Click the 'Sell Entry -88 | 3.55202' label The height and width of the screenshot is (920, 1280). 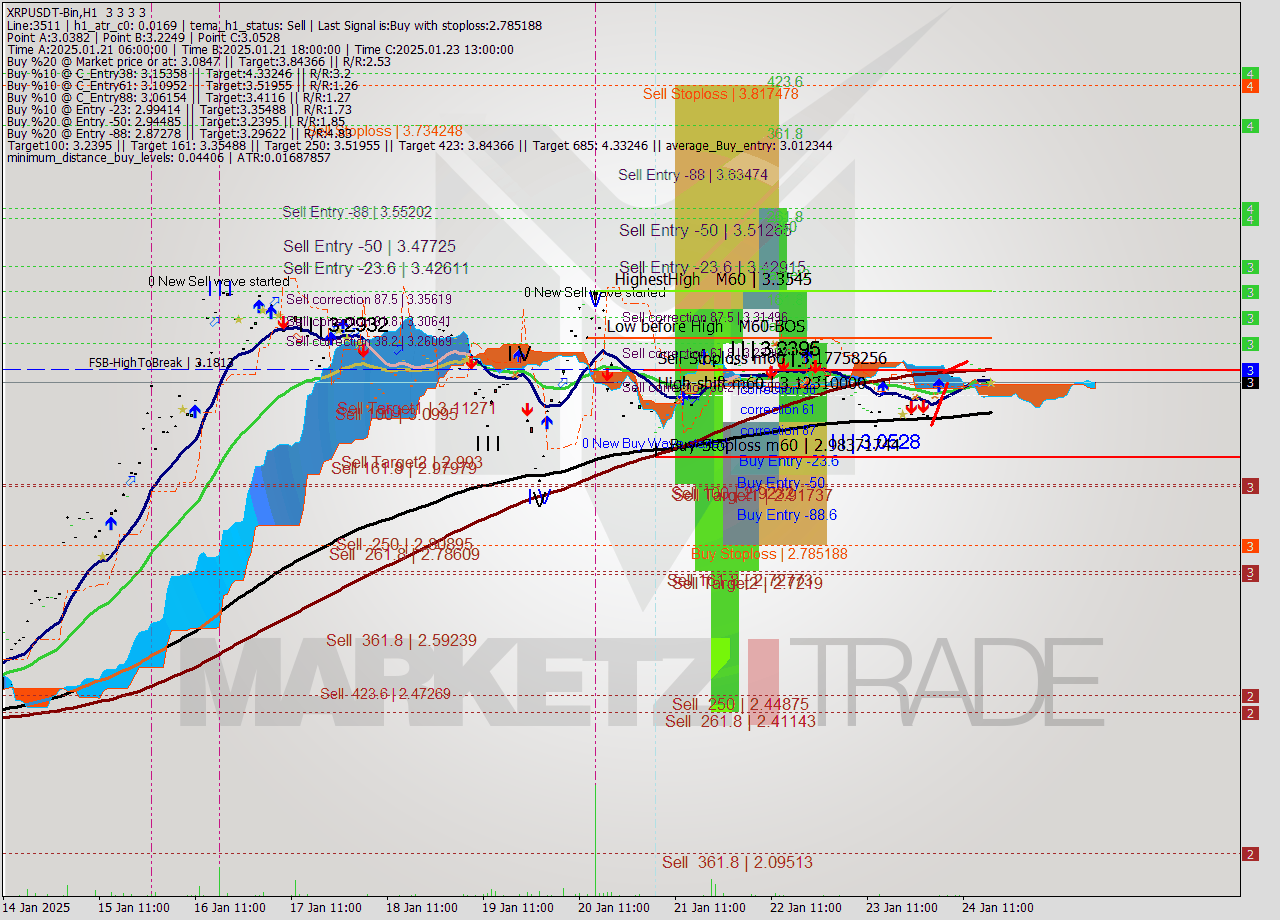[x=357, y=212]
